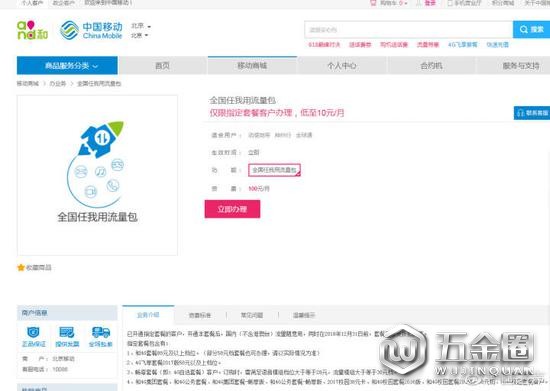550x391 pixels.
Task: Click the delivery truck free-shipping icon
Action: click(x=101, y=332)
